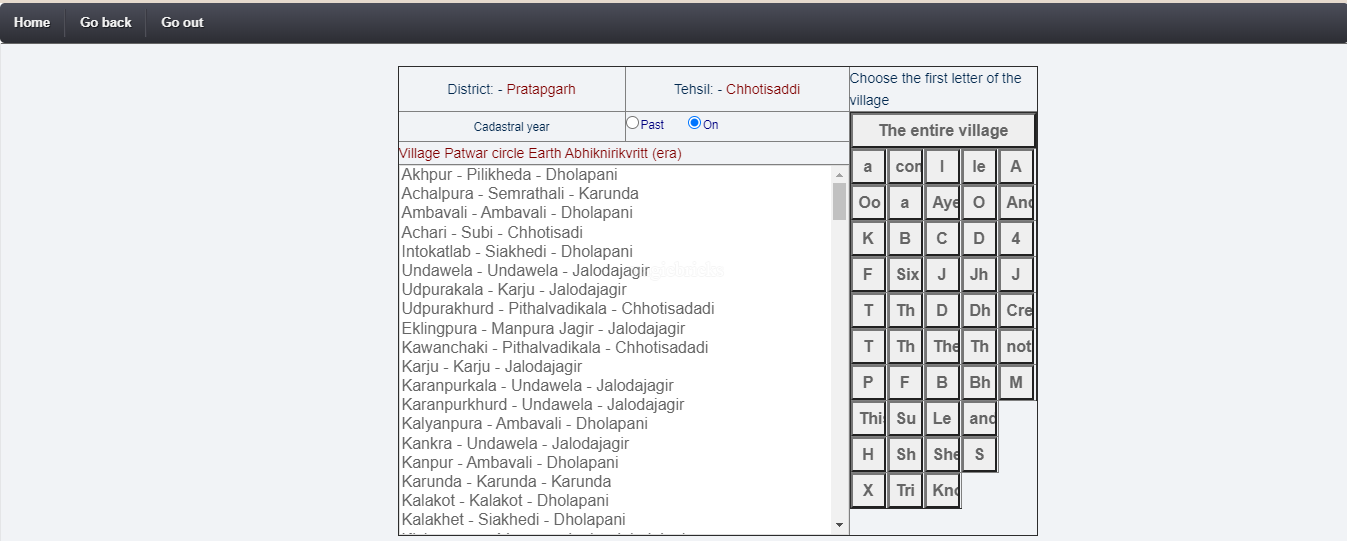Click the village list scroll up arrow

click(839, 175)
